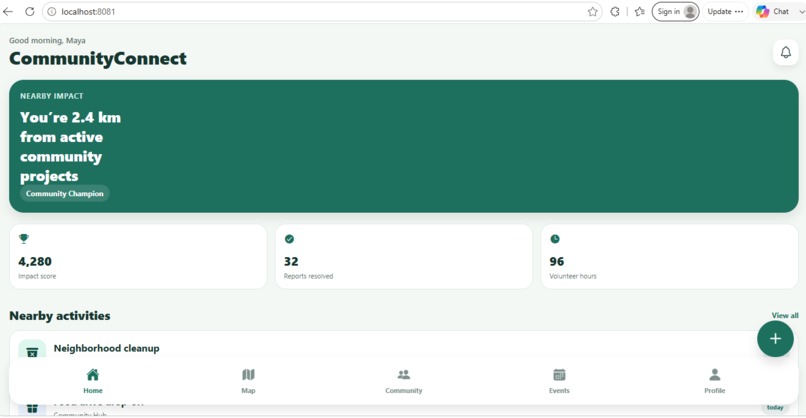Select the Community Champion badge
Viewport: 806px width, 418px height.
pyautogui.click(x=65, y=194)
